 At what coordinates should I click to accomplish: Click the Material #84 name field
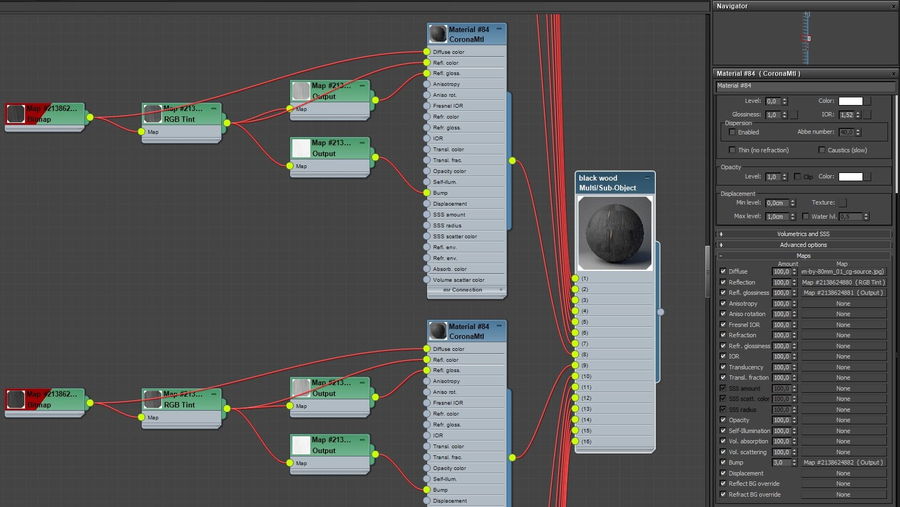click(x=804, y=86)
